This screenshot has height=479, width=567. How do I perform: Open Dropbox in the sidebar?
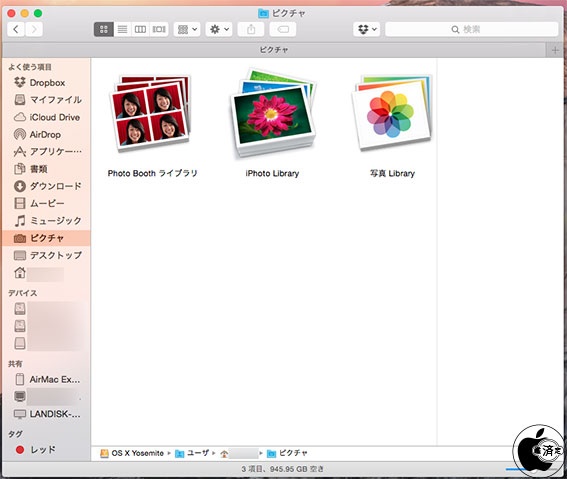(46, 82)
